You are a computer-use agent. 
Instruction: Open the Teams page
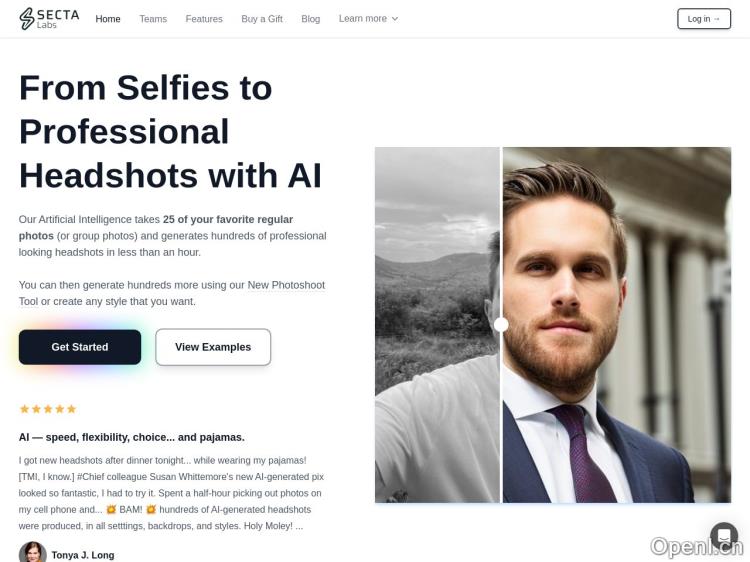153,19
